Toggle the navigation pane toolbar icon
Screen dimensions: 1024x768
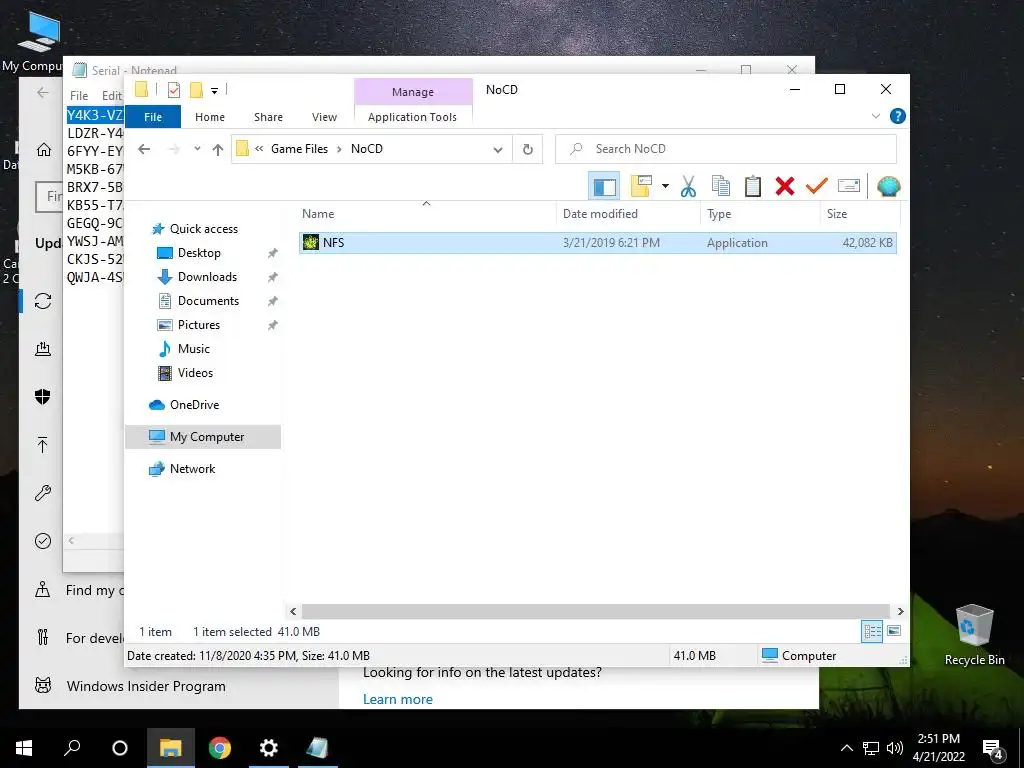coord(605,186)
